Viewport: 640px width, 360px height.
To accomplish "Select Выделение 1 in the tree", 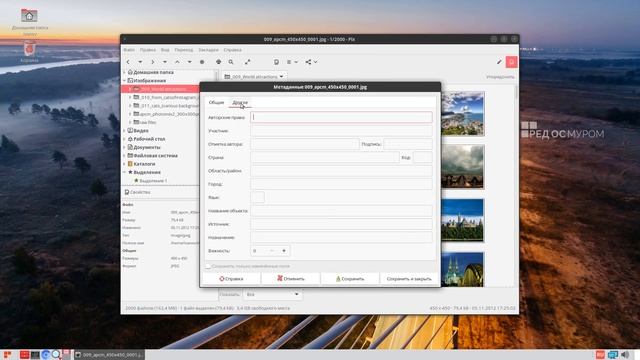I will click(153, 180).
